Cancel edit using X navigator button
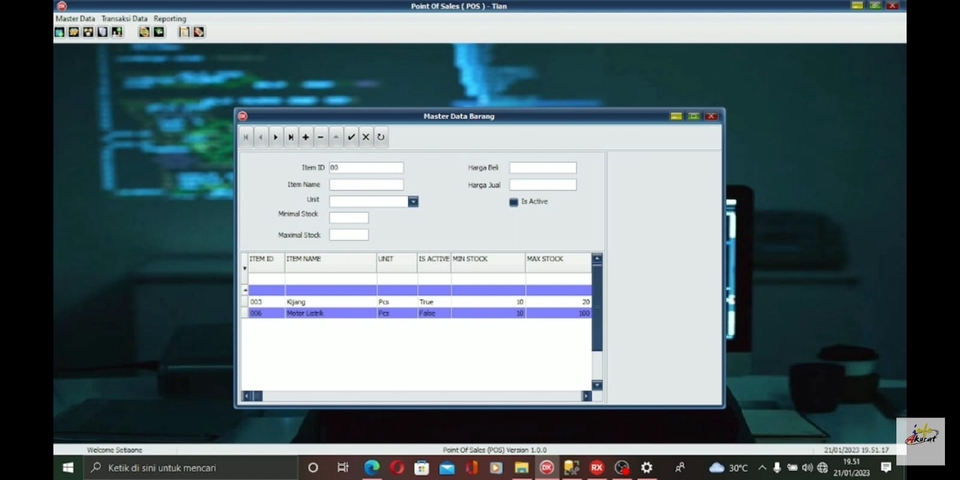The image size is (960, 480). 366,137
